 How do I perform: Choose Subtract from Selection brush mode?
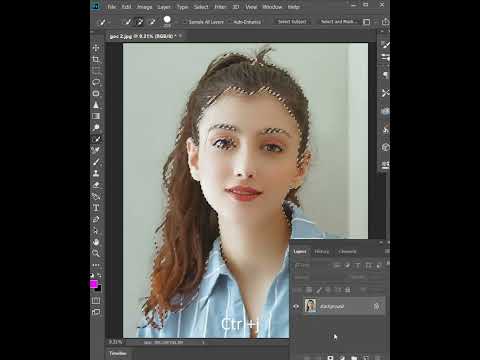pyautogui.click(x=152, y=22)
